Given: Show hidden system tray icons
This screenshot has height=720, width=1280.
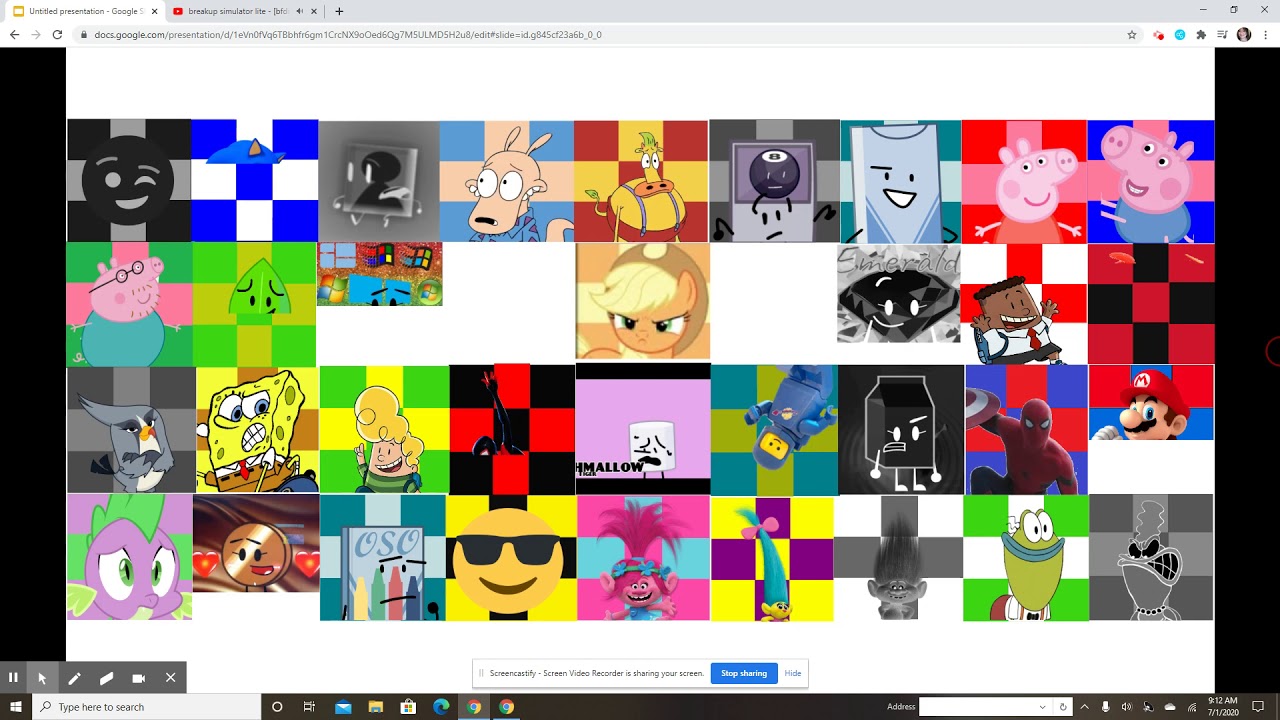Looking at the screenshot, I should [1084, 707].
